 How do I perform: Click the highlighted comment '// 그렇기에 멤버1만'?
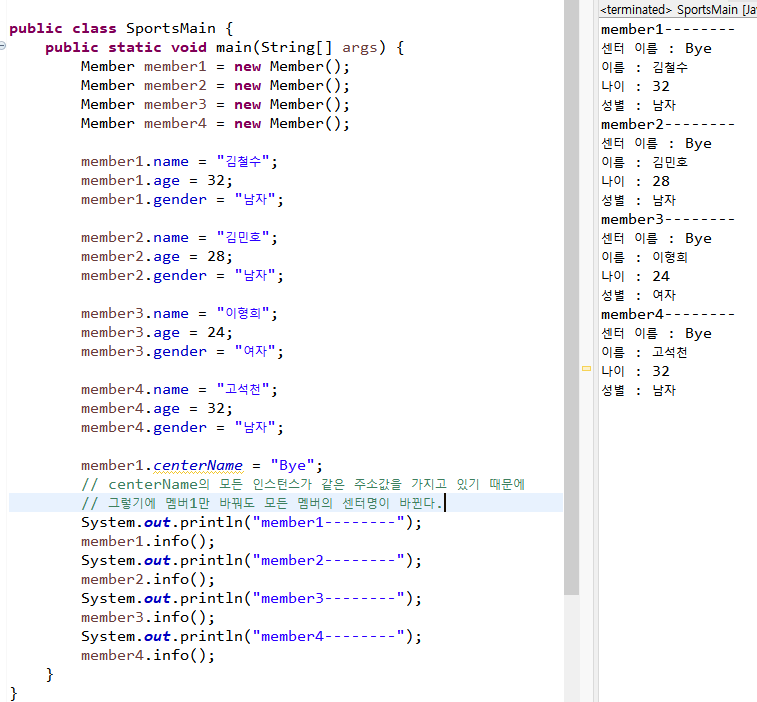261,503
